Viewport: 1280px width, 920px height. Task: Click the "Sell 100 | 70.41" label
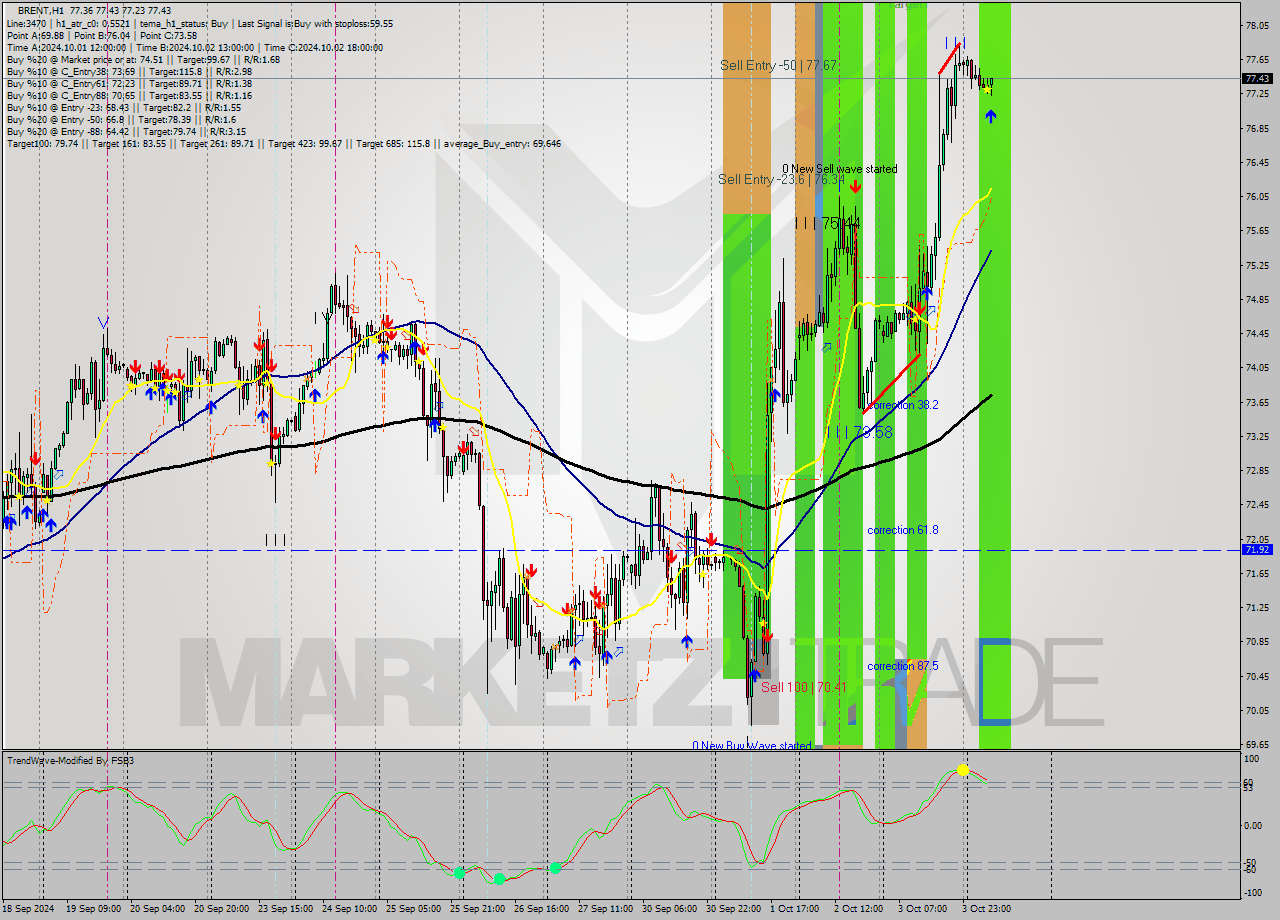pyautogui.click(x=804, y=687)
